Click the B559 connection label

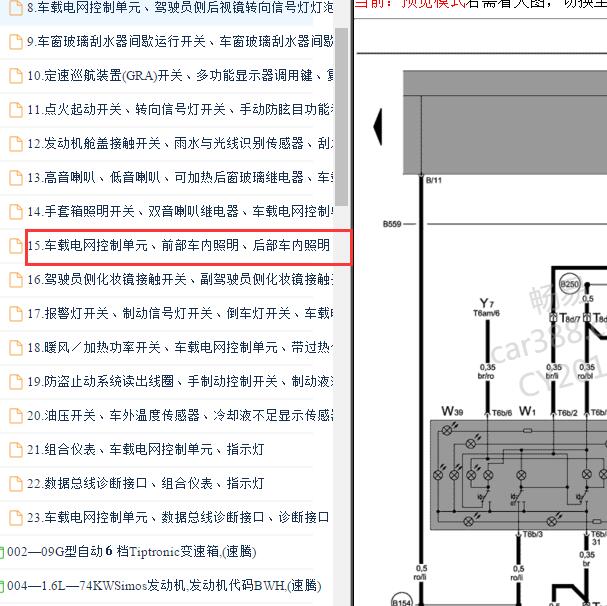(392, 224)
